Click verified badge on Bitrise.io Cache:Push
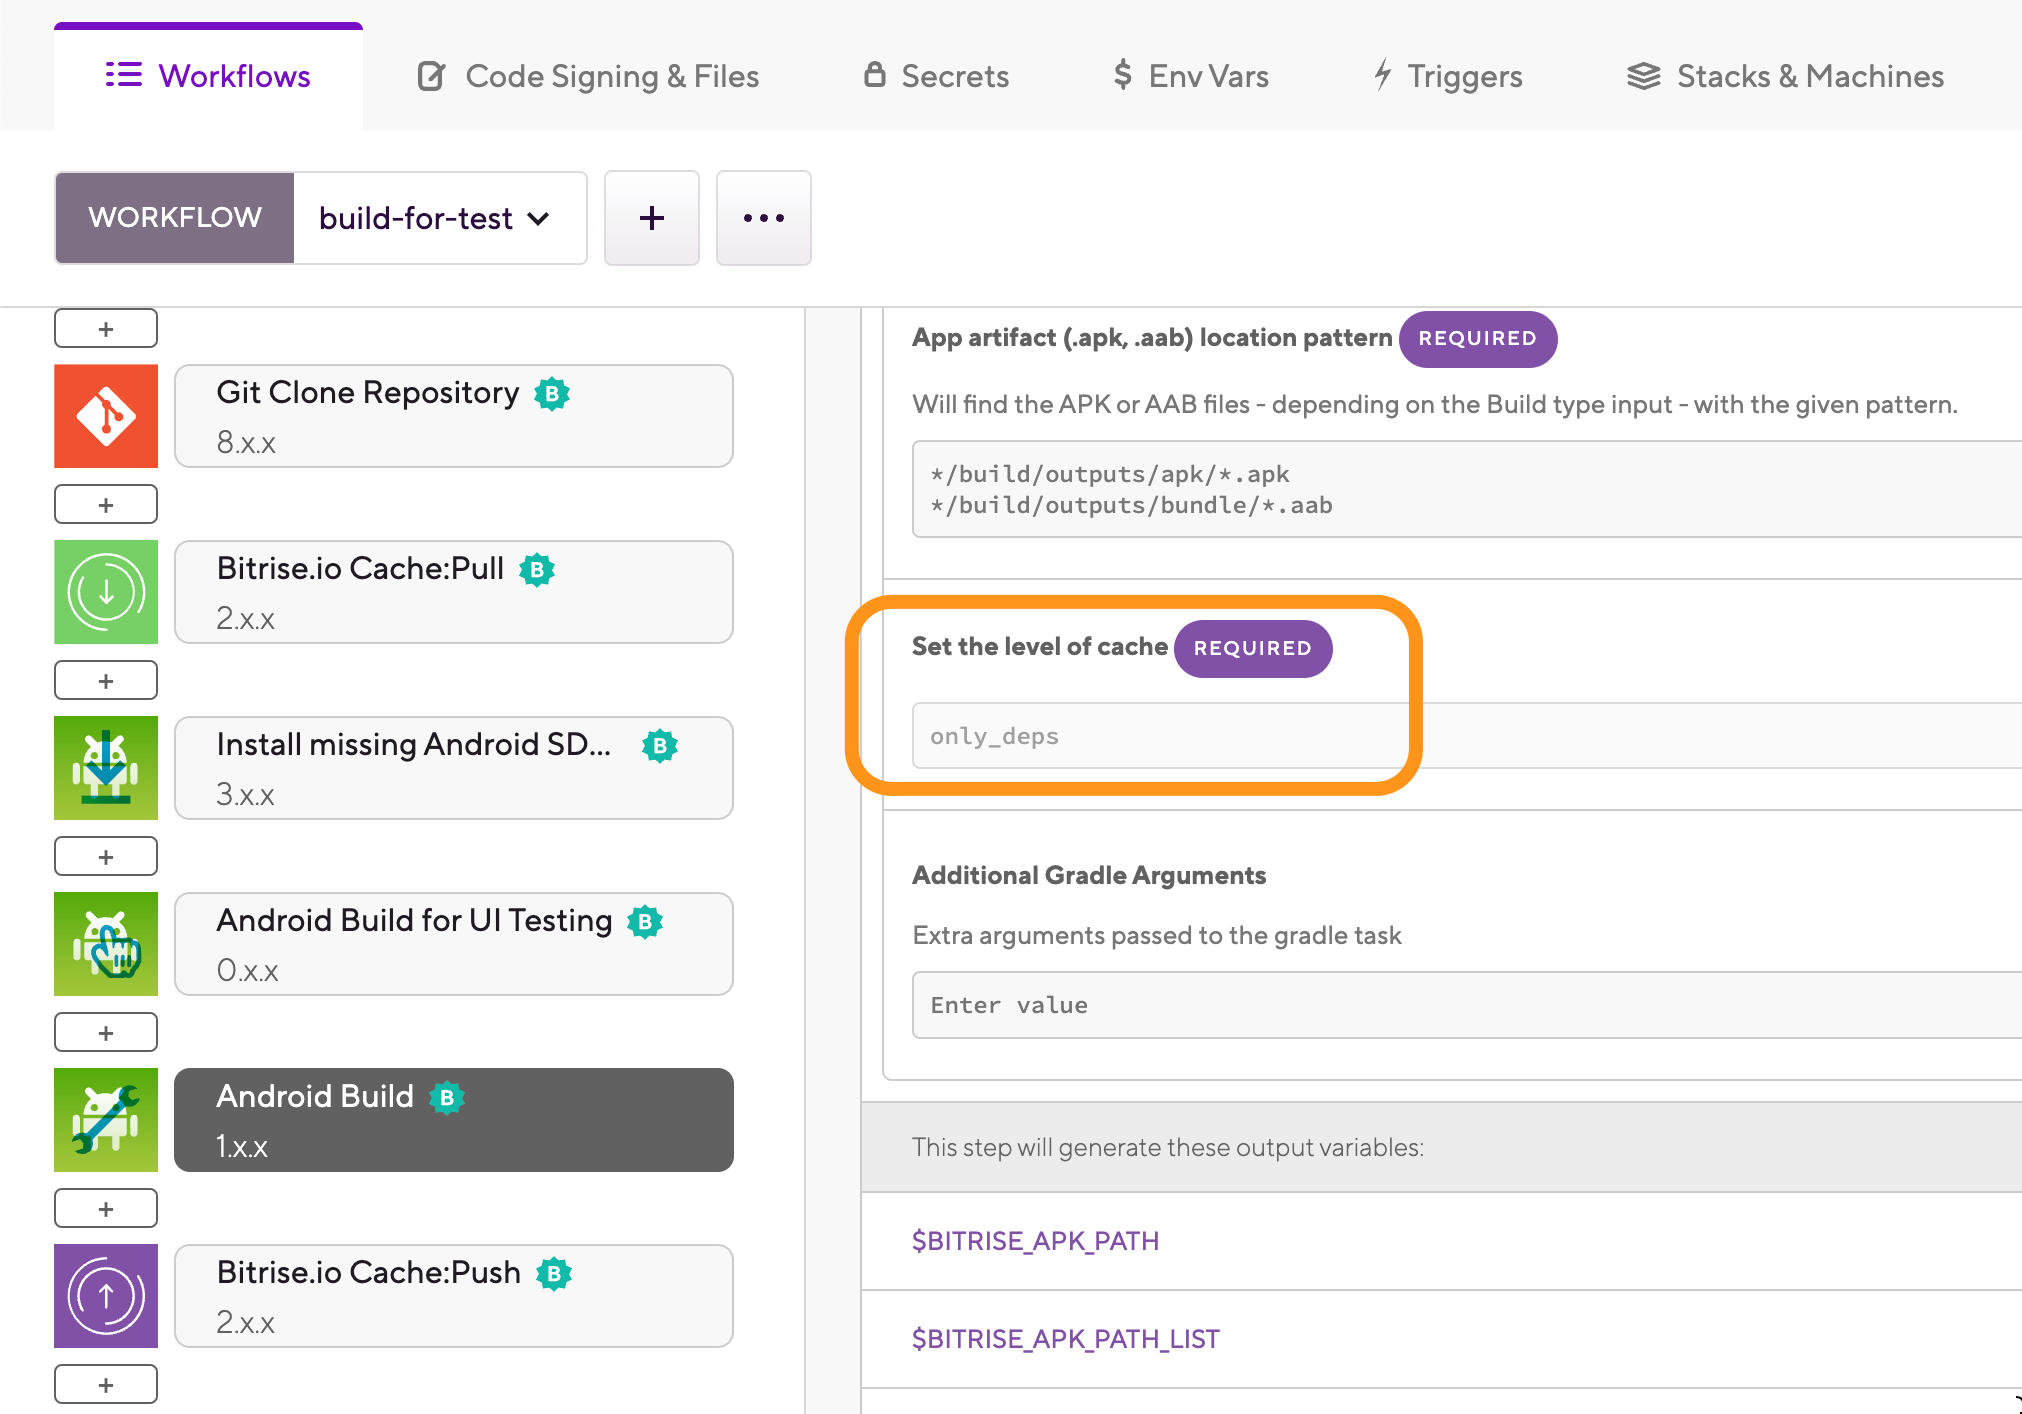 coord(554,1274)
